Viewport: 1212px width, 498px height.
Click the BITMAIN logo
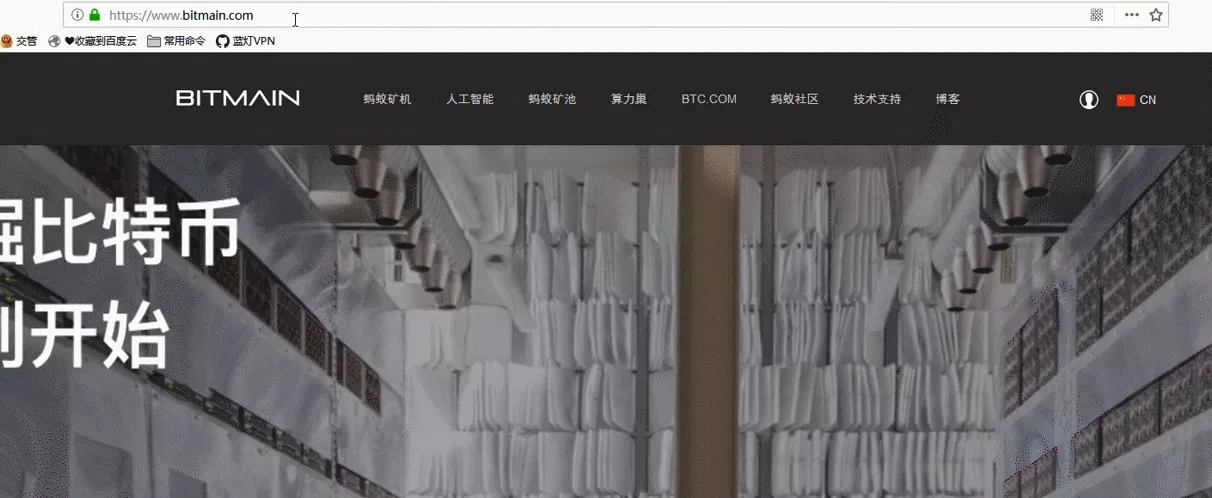click(x=238, y=98)
